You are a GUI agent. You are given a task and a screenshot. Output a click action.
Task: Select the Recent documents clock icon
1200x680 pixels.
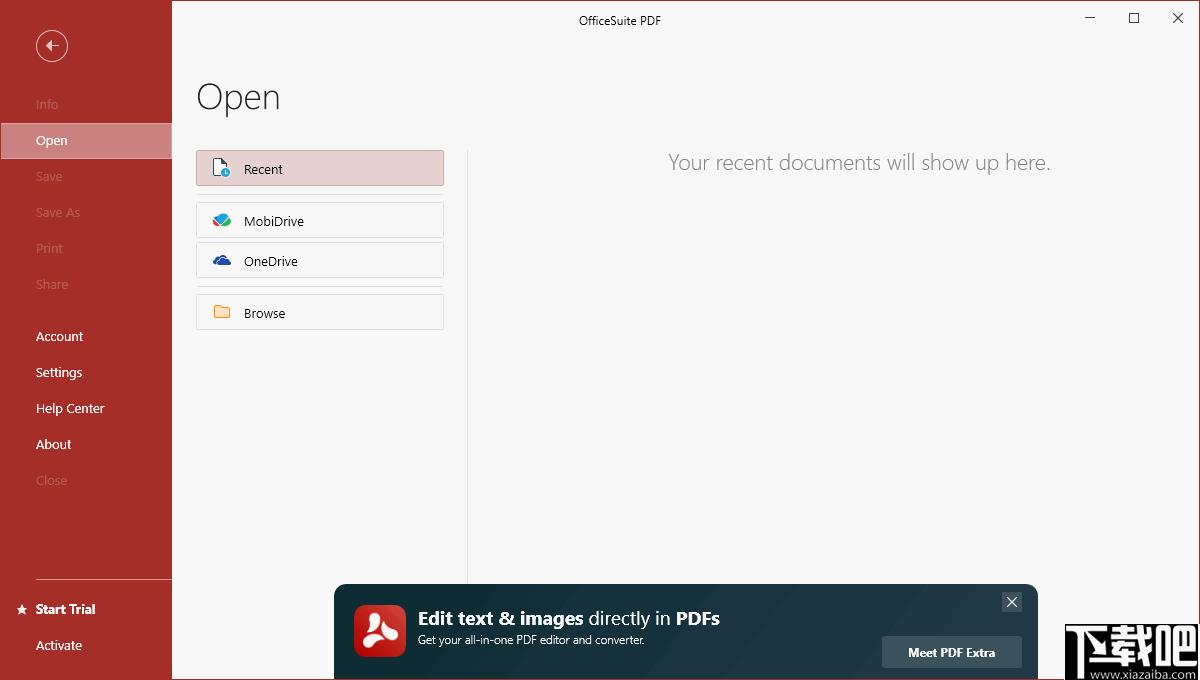coord(222,169)
